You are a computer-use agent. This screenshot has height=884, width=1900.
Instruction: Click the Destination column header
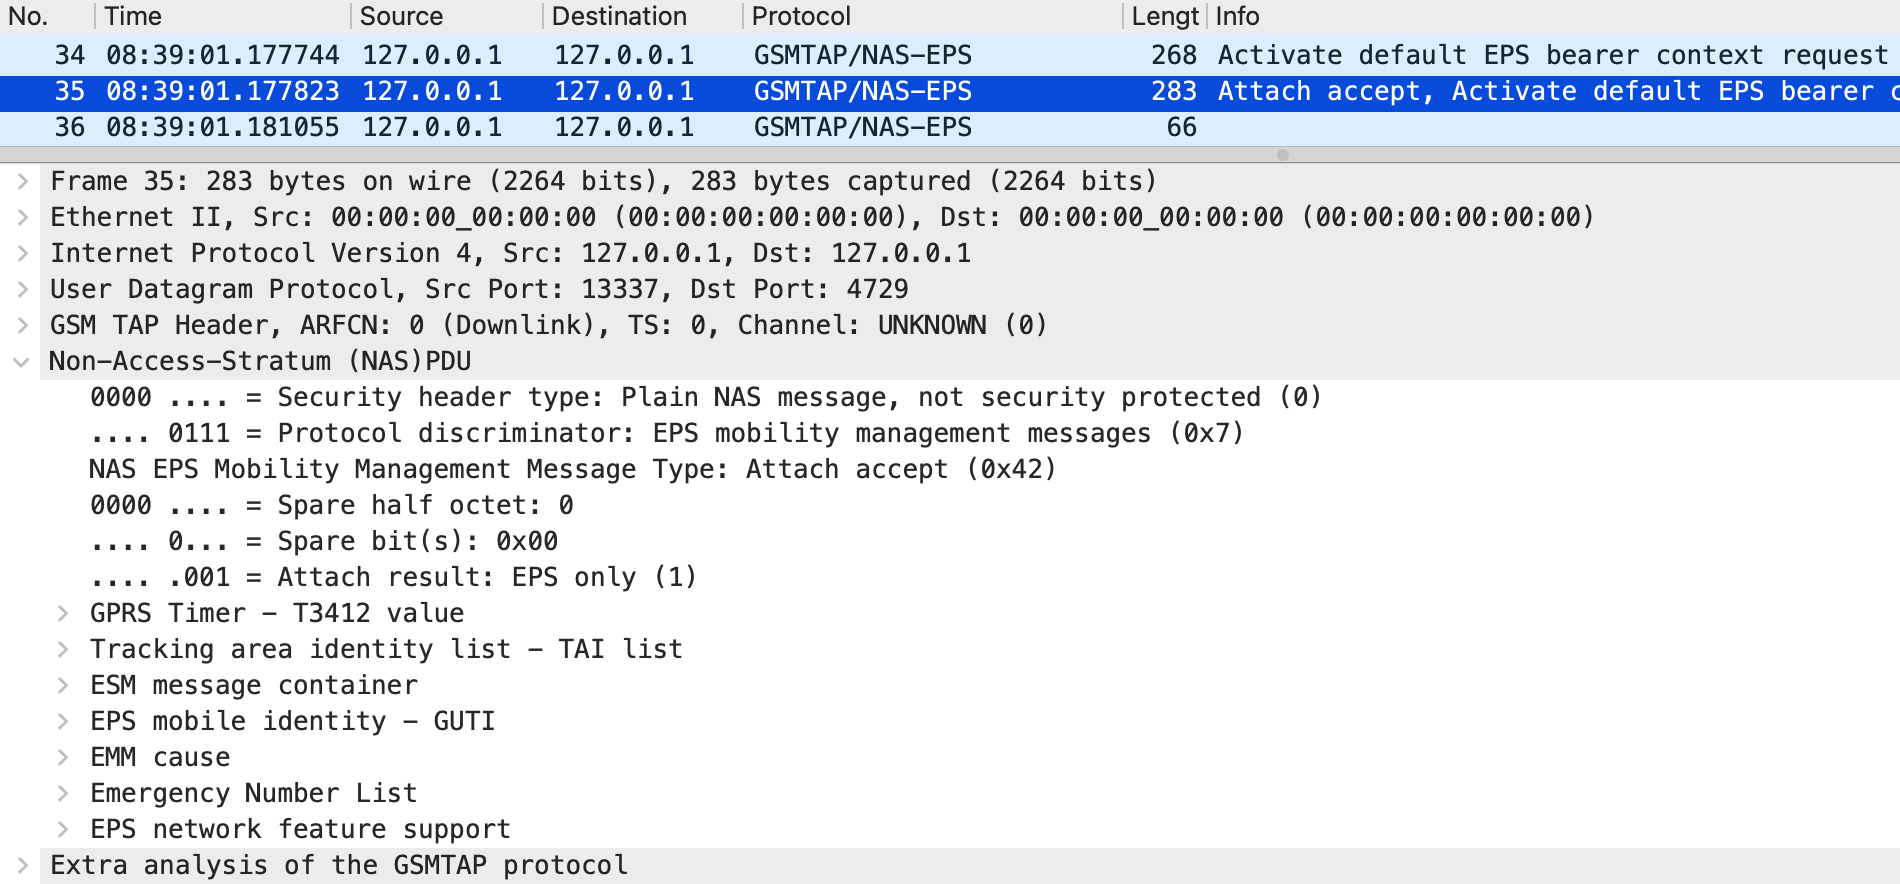pyautogui.click(x=640, y=16)
